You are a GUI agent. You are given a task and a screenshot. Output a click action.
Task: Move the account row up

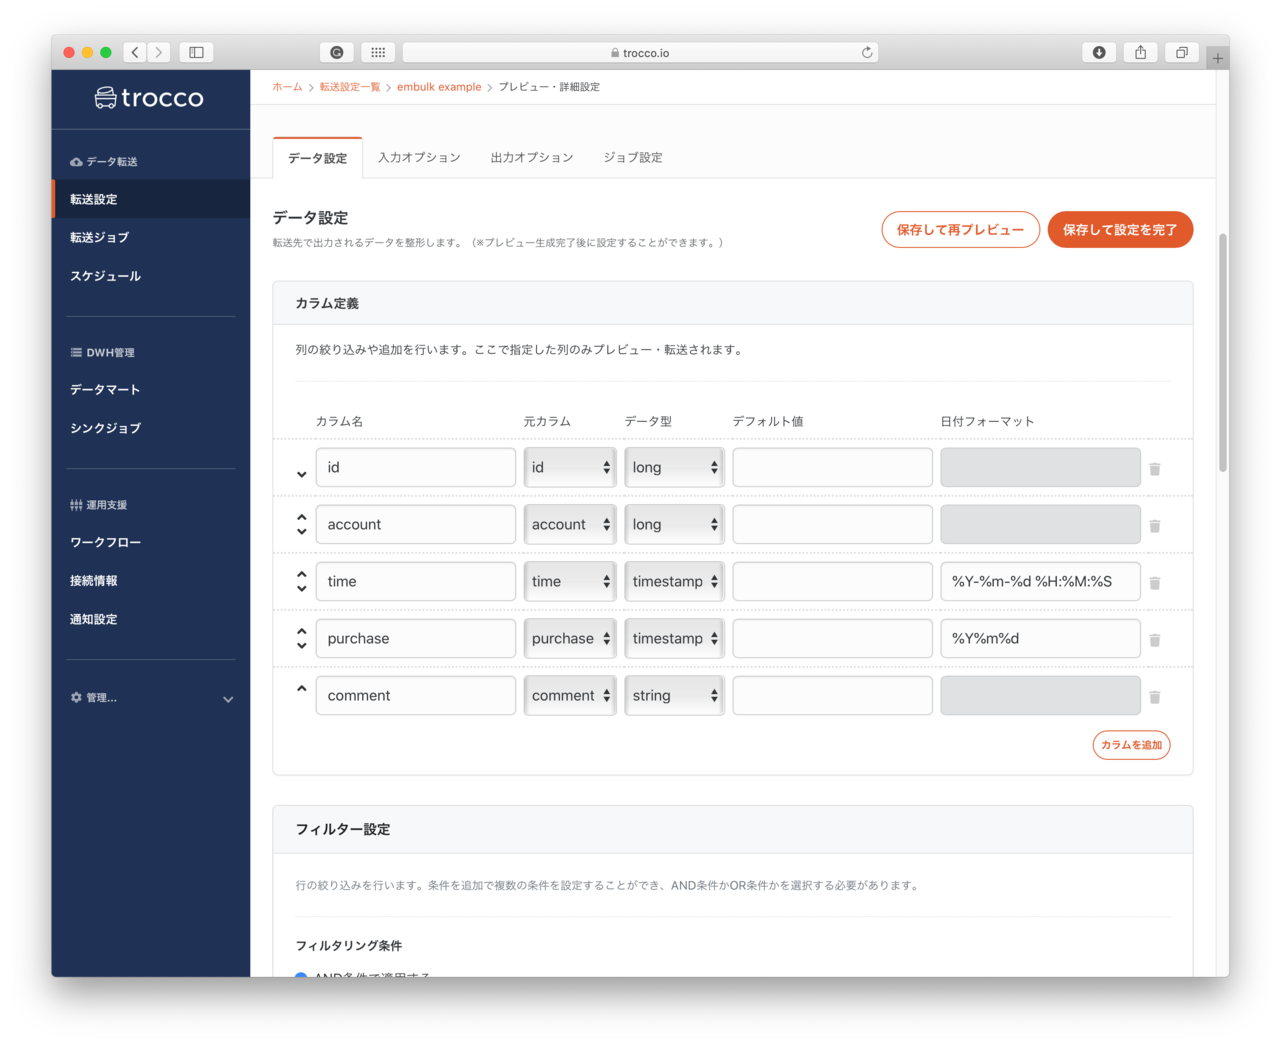(301, 517)
